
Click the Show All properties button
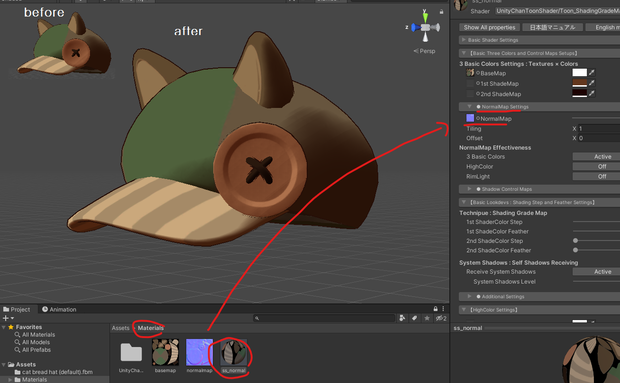click(x=489, y=27)
